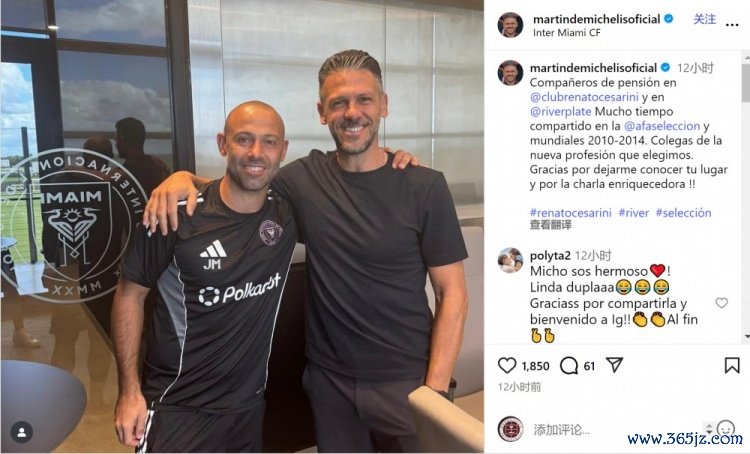
Task: Open #river hashtag
Action: coord(634,213)
